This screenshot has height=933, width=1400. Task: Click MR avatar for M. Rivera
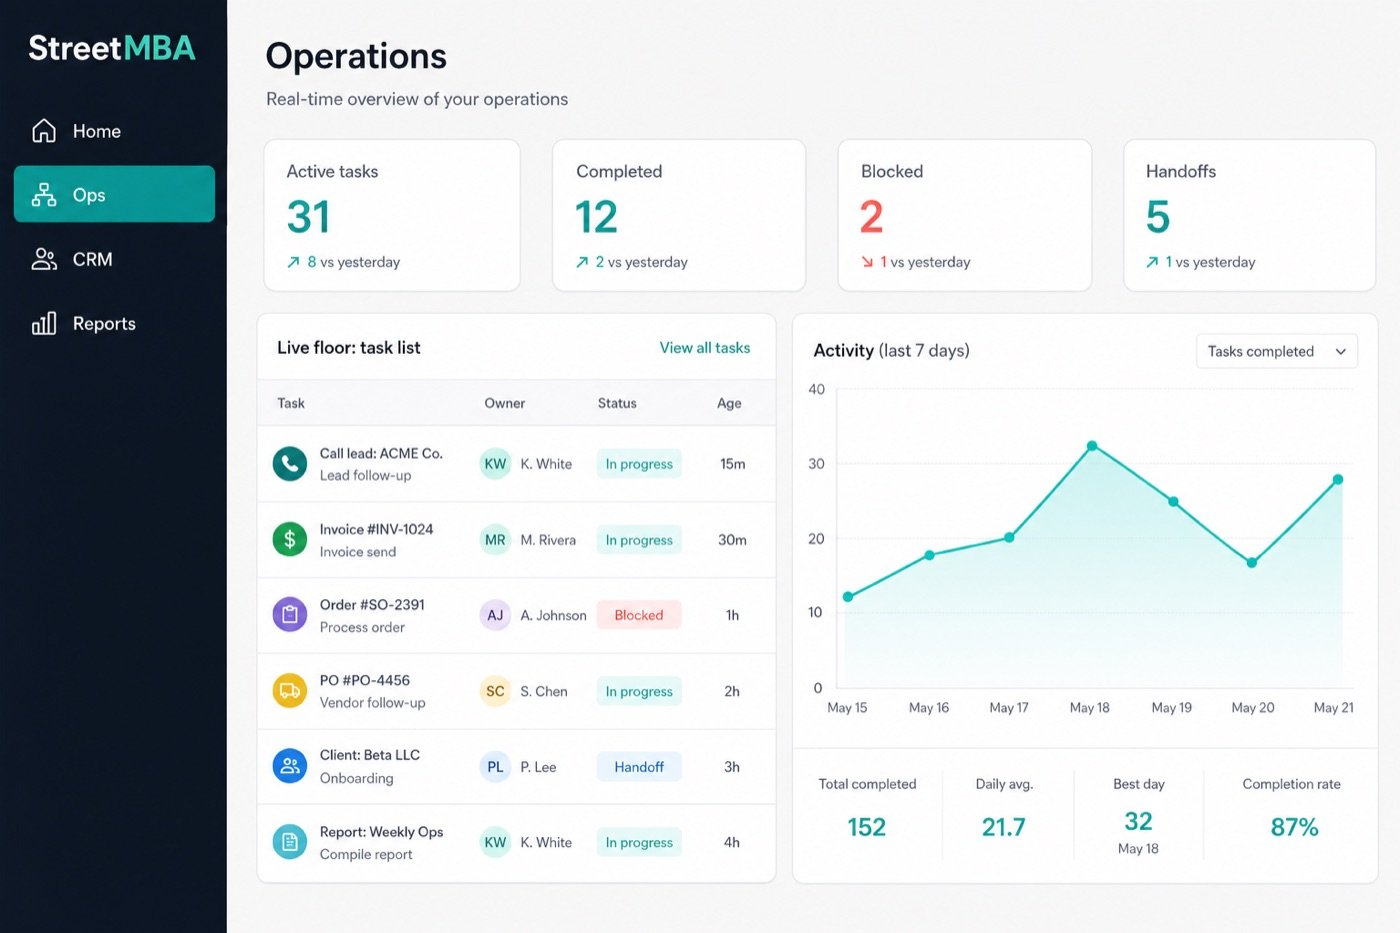(x=495, y=540)
